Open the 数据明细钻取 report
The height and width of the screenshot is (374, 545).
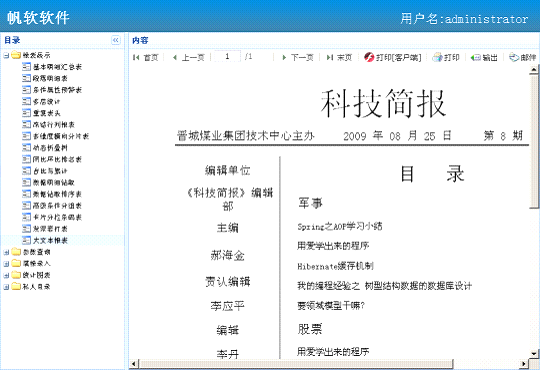pos(54,182)
